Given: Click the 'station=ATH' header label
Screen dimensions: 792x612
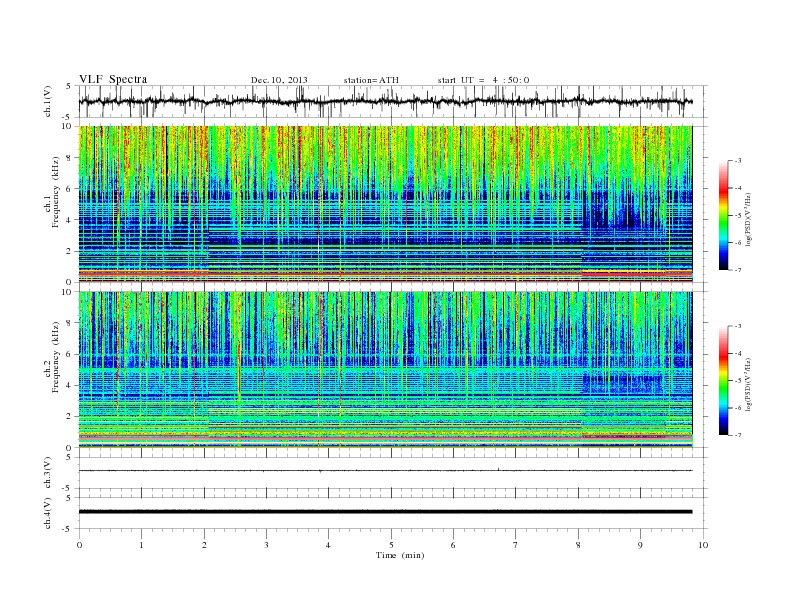Looking at the screenshot, I should (371, 80).
